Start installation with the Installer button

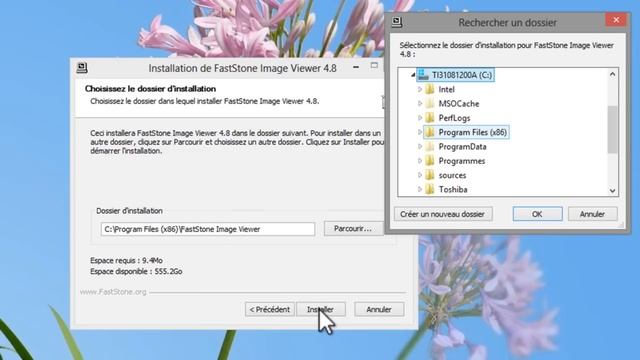pyautogui.click(x=321, y=309)
